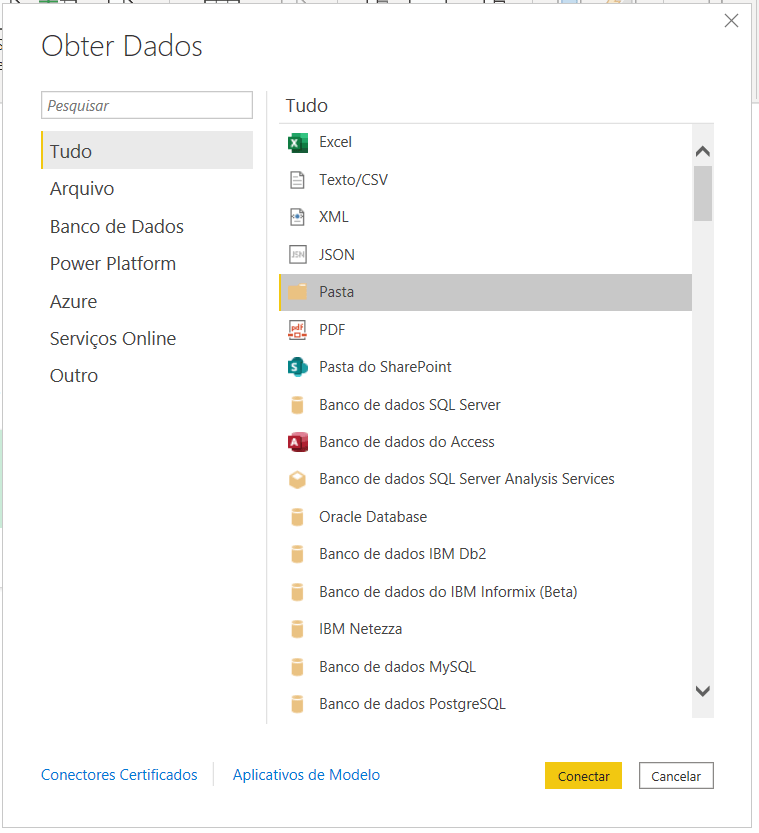
Task: Click the PostgreSQL database icon
Action: [297, 704]
